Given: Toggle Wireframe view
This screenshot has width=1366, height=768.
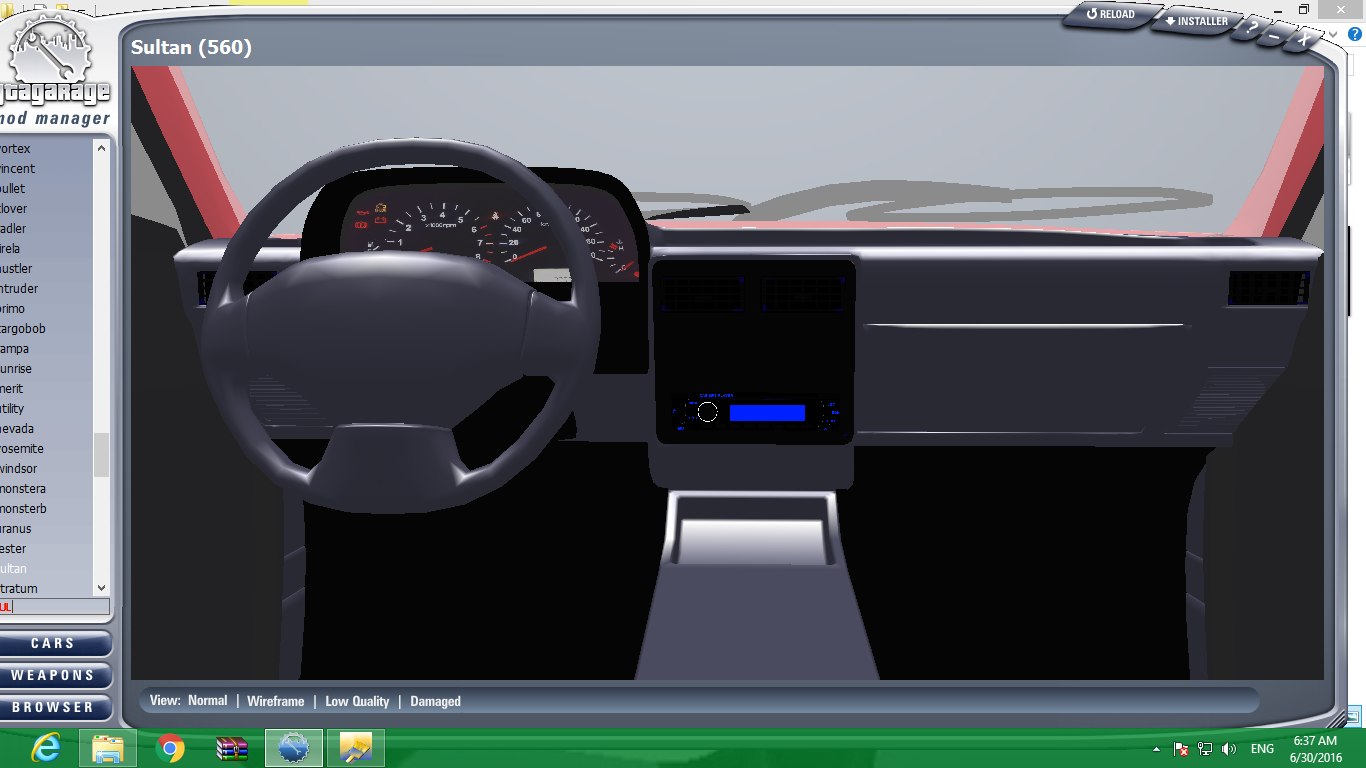Looking at the screenshot, I should (276, 701).
